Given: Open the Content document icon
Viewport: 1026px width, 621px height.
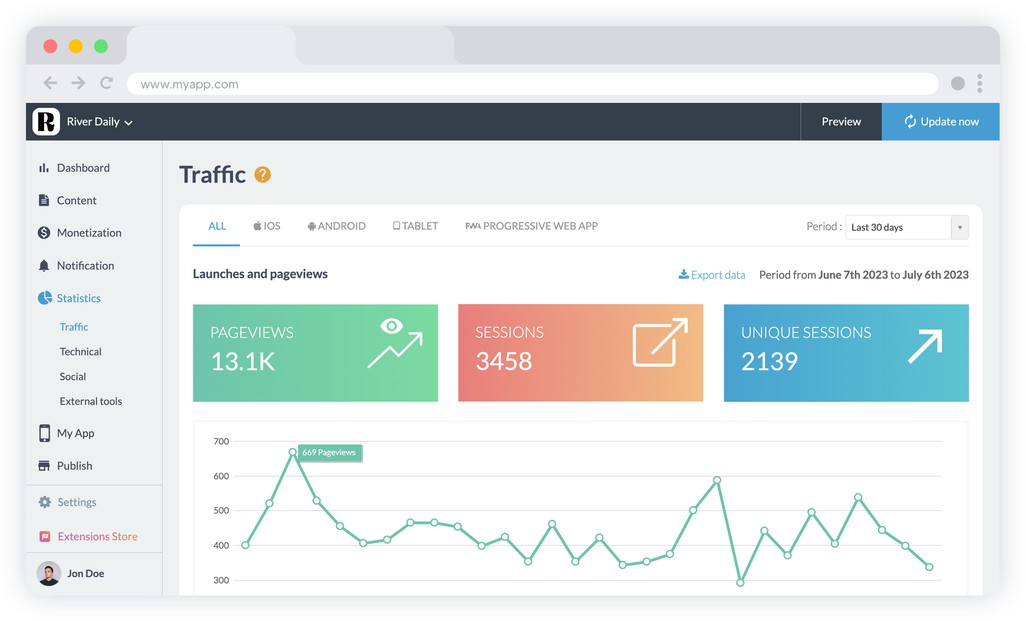Looking at the screenshot, I should pyautogui.click(x=44, y=200).
